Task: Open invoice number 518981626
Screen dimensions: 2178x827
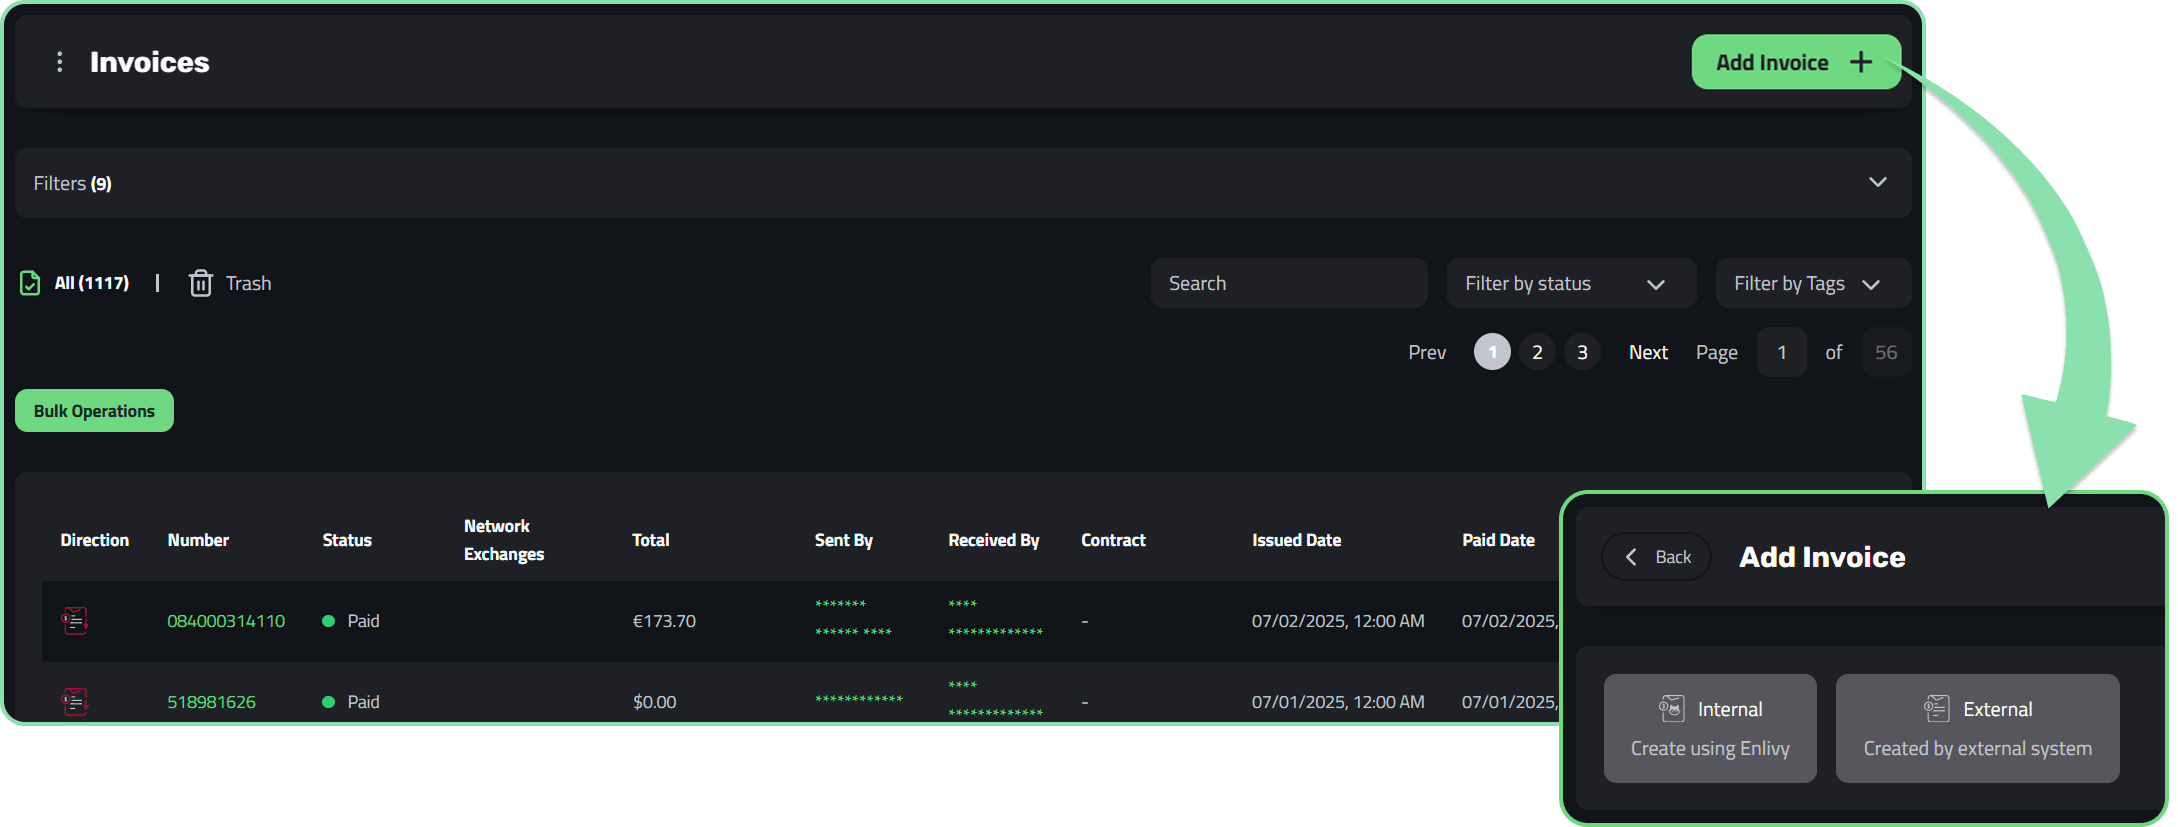Action: [x=211, y=702]
